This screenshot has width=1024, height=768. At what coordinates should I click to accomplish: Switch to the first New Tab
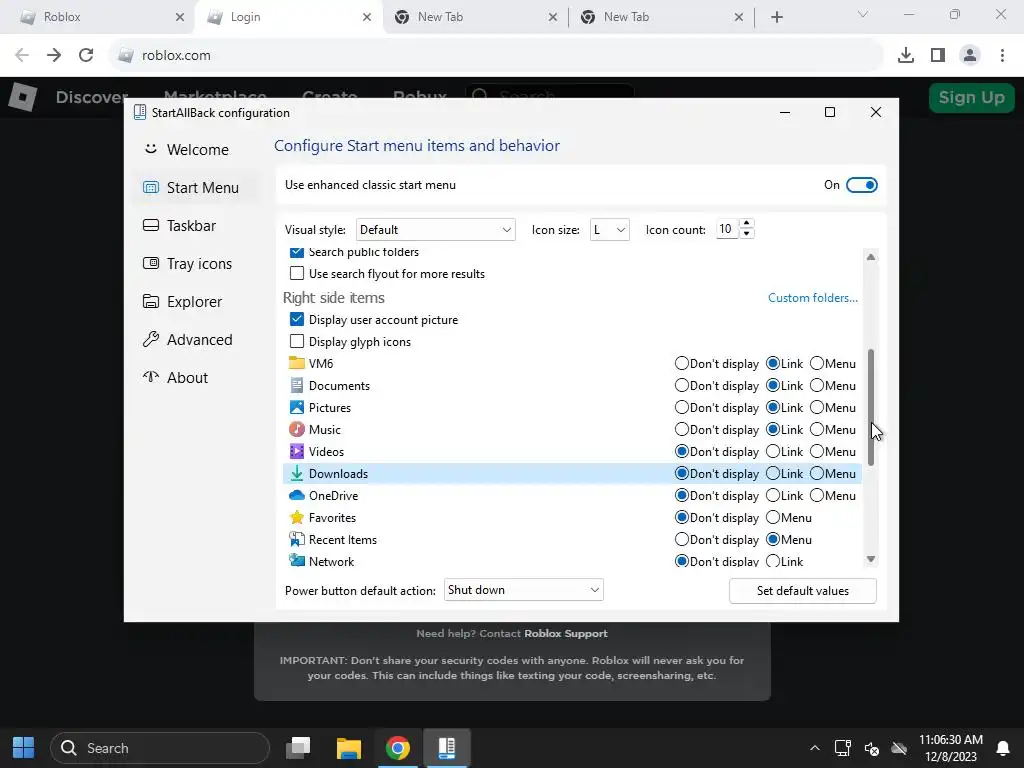tap(475, 17)
